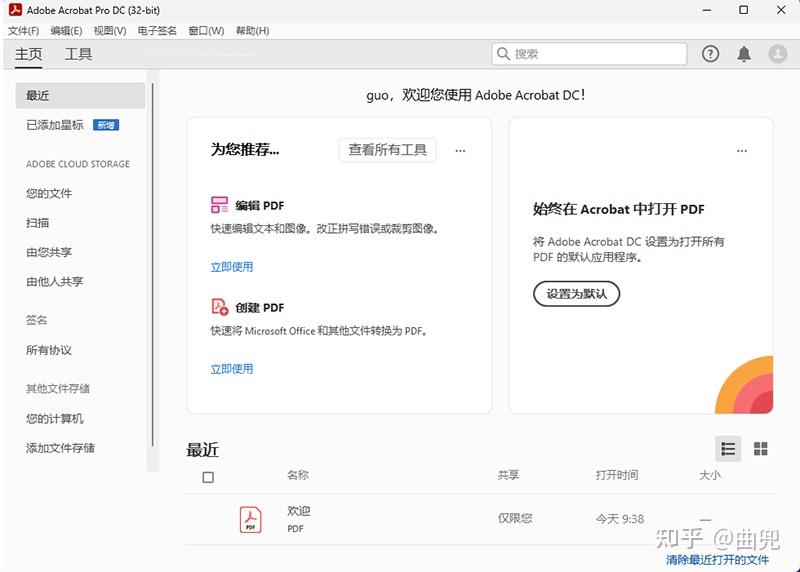Open options menu on default PDF card
Screen dimensions: 800x572
(x=742, y=151)
